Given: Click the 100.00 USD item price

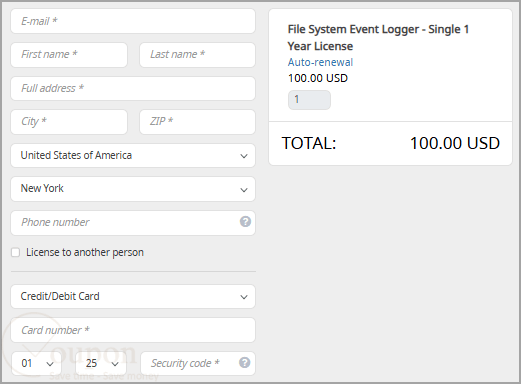Looking at the screenshot, I should 318,78.
